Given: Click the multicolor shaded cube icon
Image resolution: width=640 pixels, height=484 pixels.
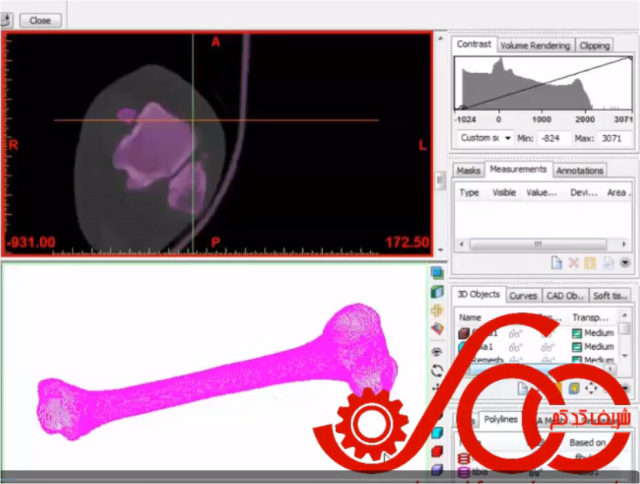Looking at the screenshot, I should (x=437, y=329).
